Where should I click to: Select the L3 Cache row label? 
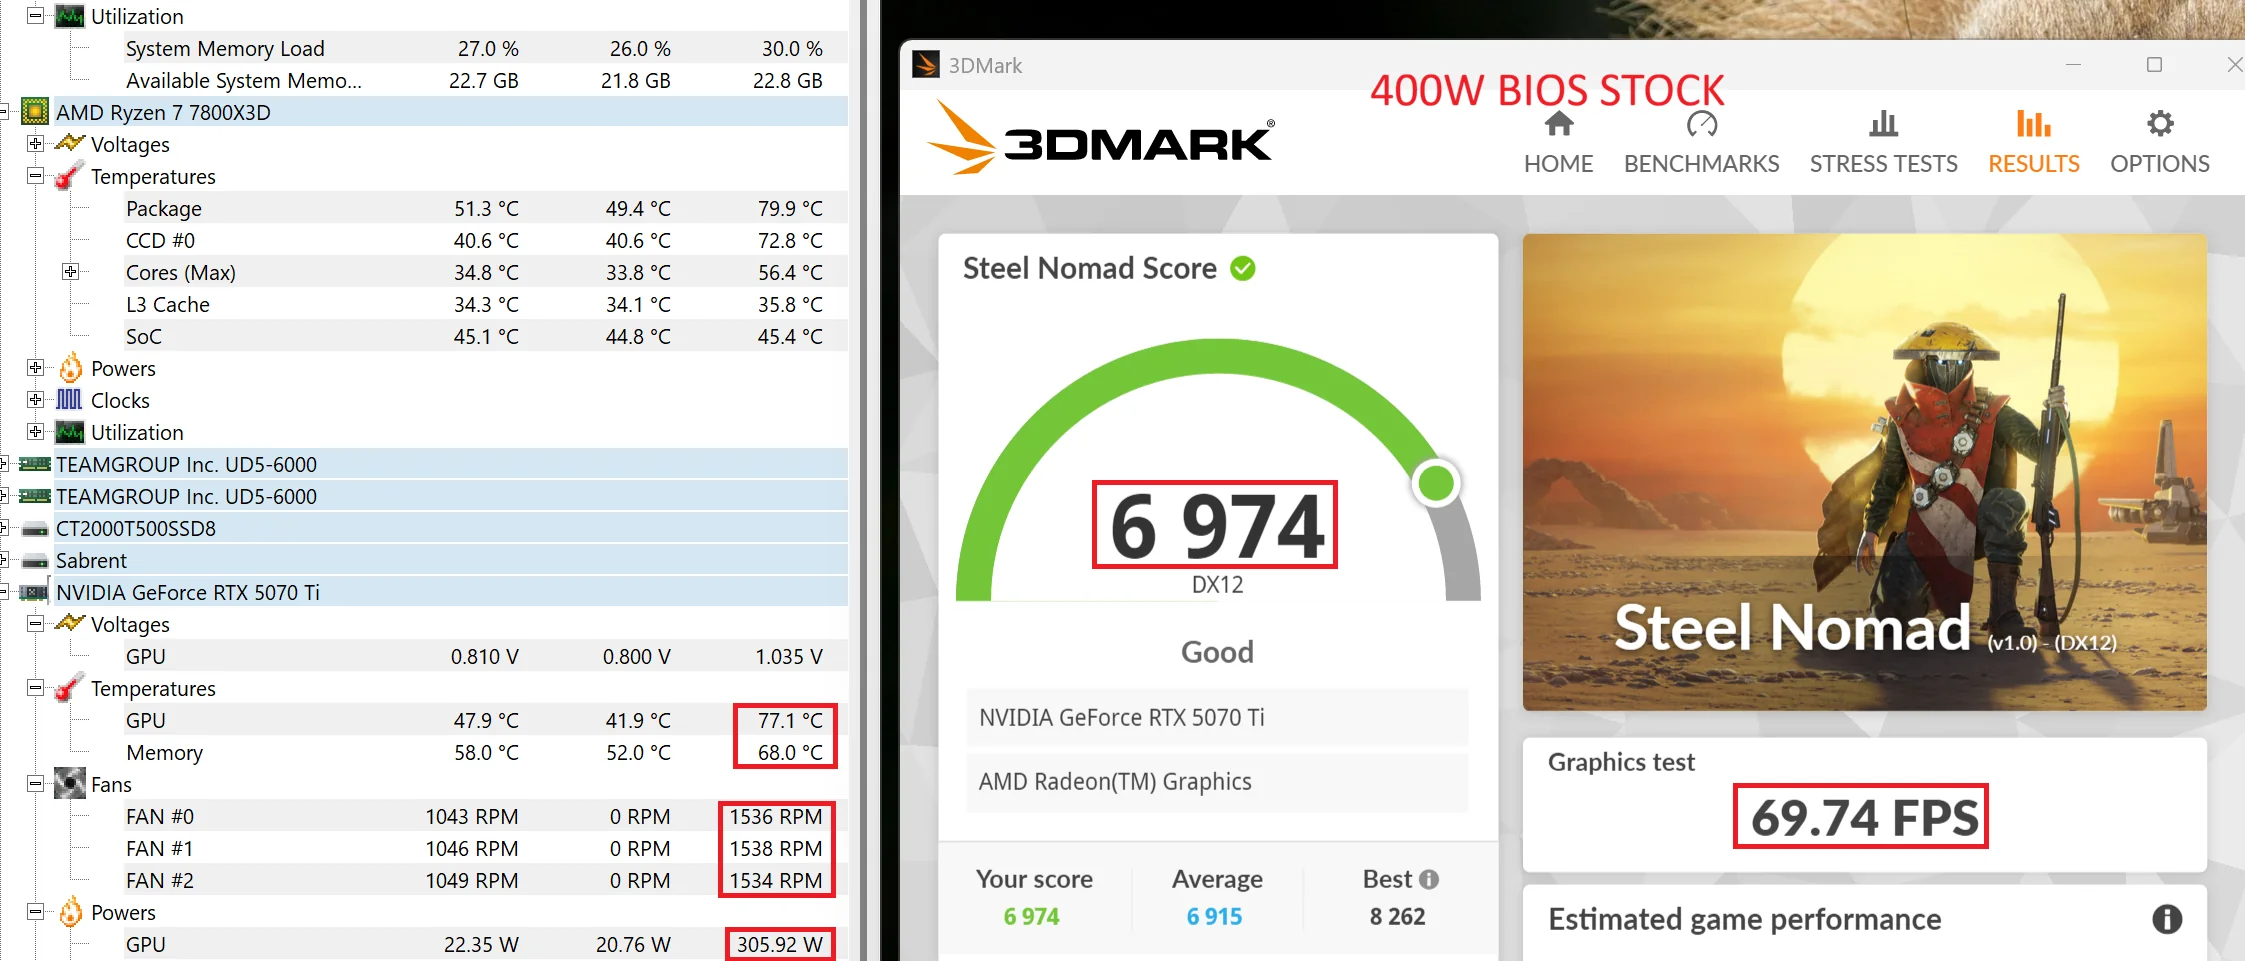coord(168,304)
